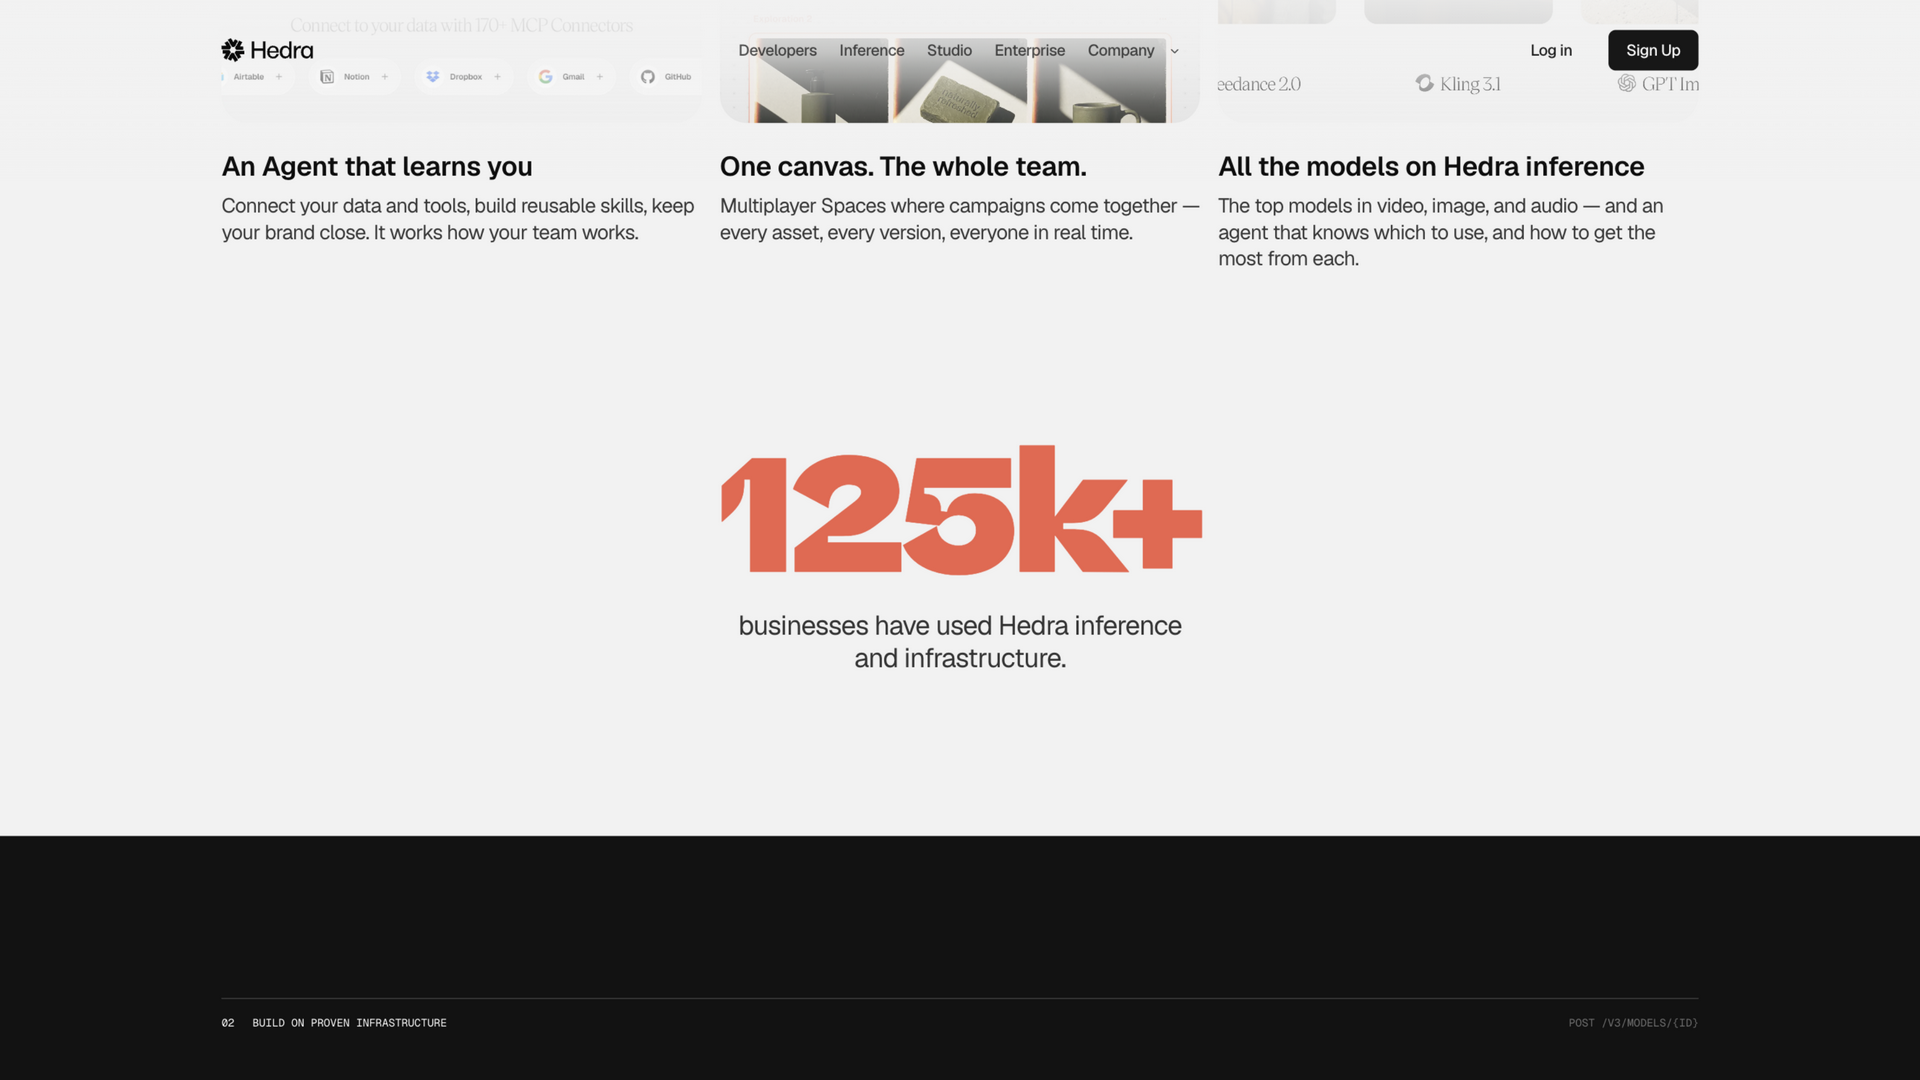Click the plus next to Gmail
The height and width of the screenshot is (1080, 1920).
600,77
